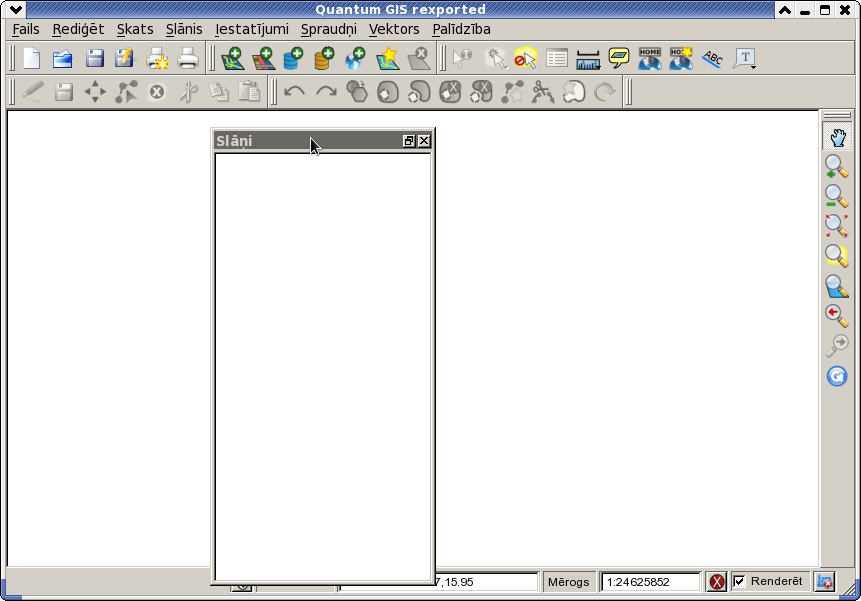Click the Add Part icon
This screenshot has height=601, width=861.
pos(419,92)
